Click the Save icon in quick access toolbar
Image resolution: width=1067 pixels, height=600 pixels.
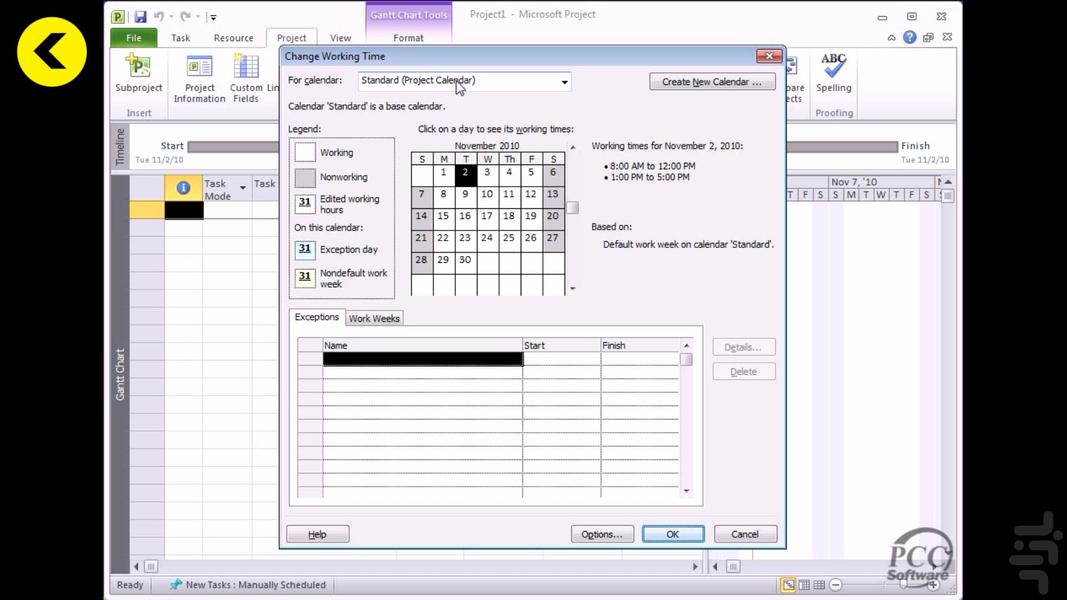coord(140,16)
